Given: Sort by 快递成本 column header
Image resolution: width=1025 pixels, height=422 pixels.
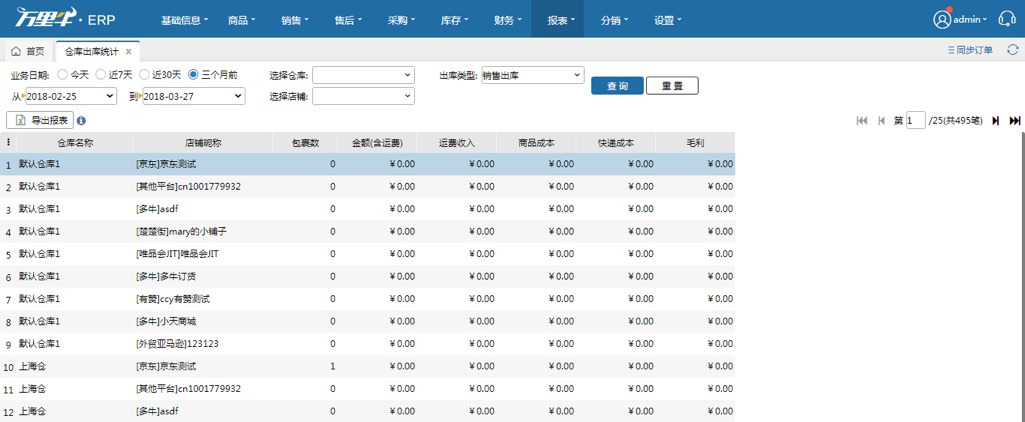Looking at the screenshot, I should [616, 142].
